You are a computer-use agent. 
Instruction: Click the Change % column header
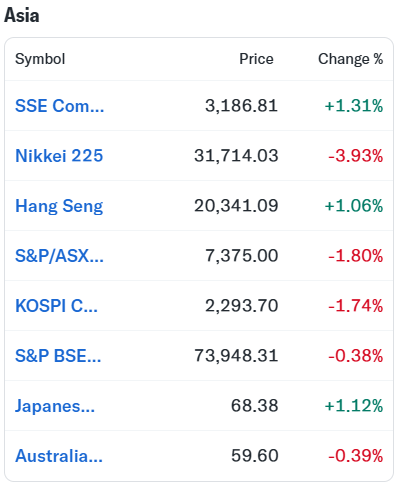pos(351,59)
